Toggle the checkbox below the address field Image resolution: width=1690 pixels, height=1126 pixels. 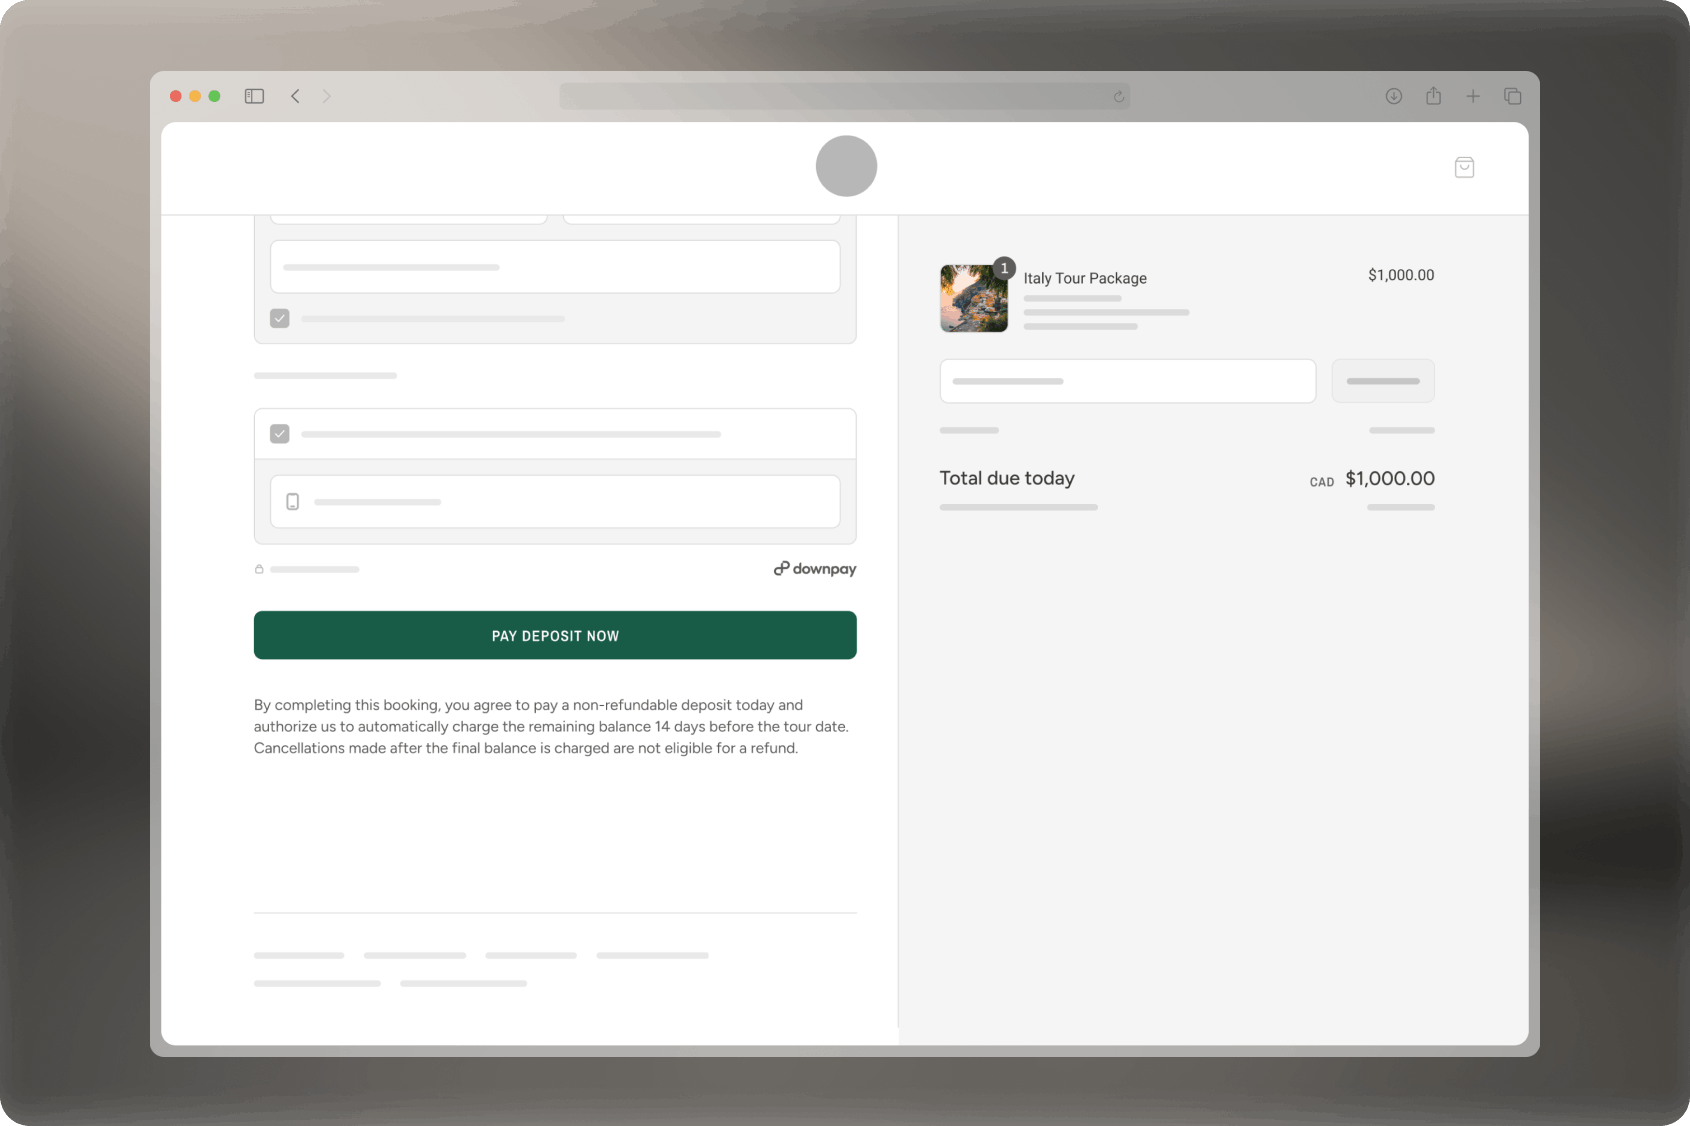280,318
